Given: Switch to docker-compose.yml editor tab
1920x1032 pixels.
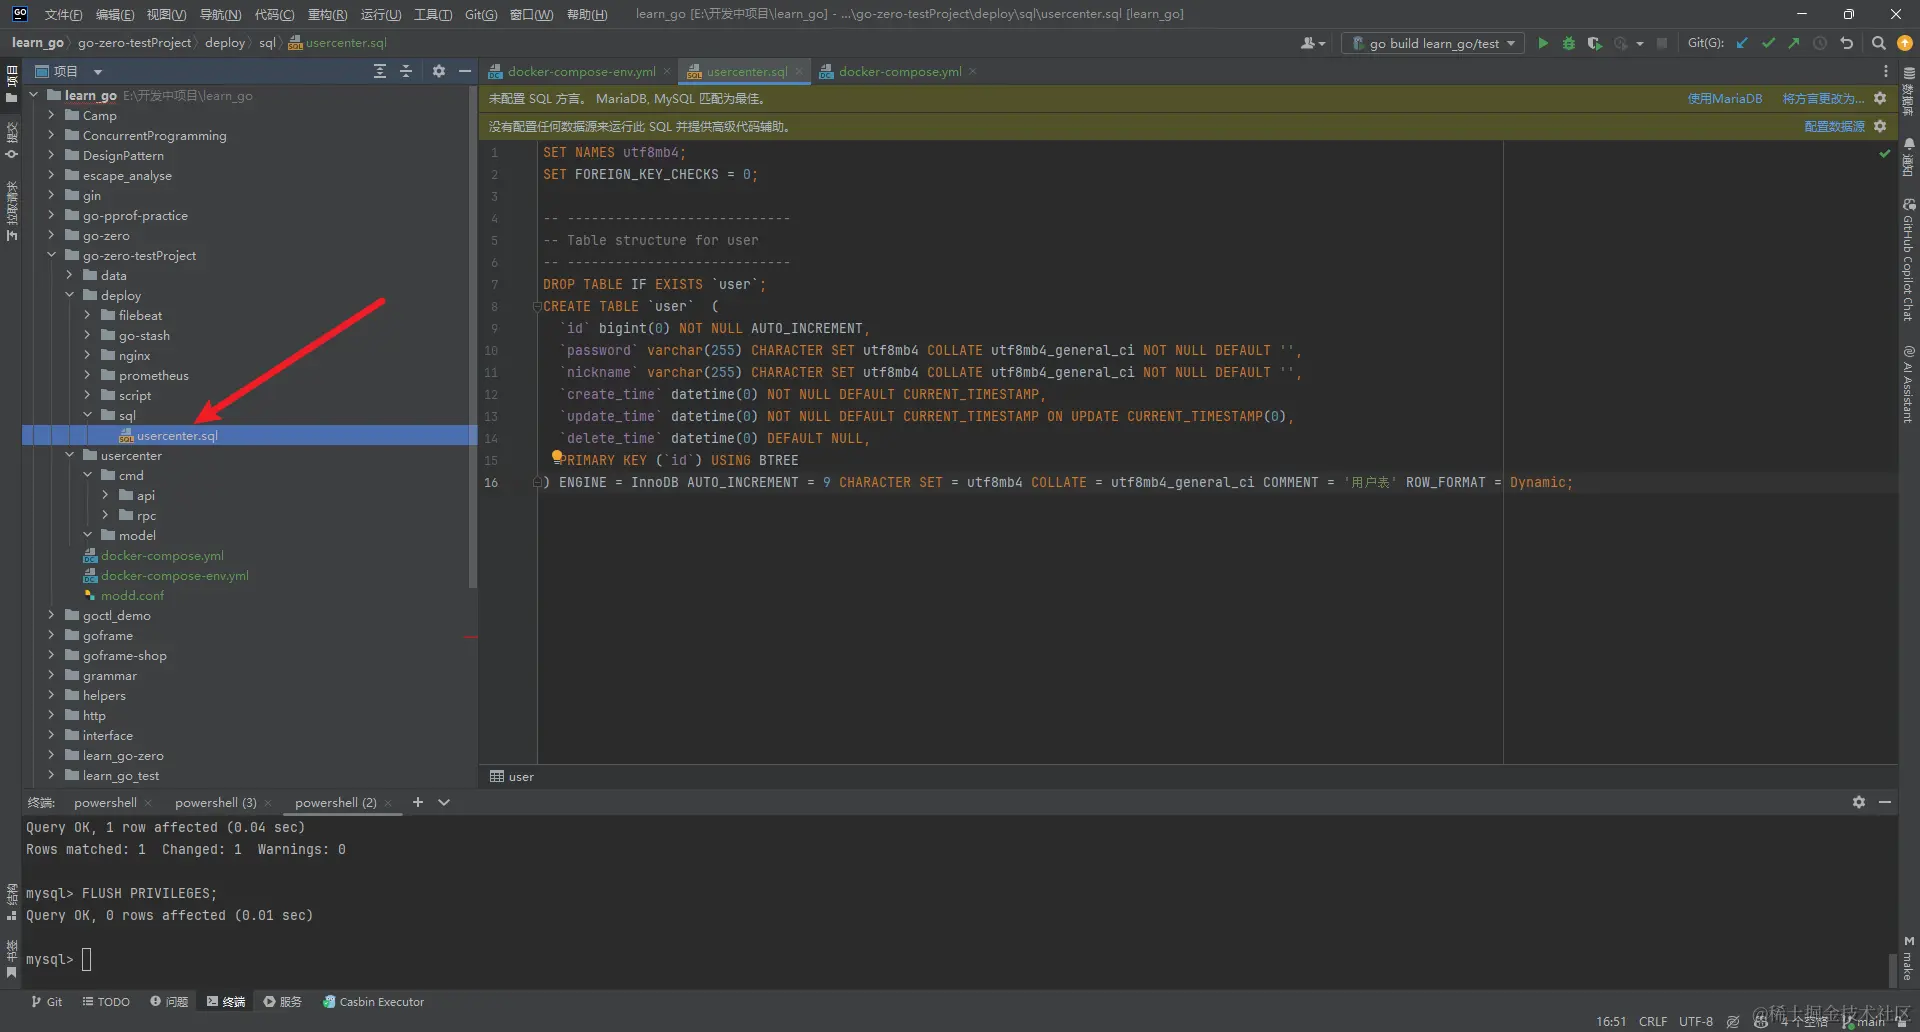Looking at the screenshot, I should coord(899,71).
